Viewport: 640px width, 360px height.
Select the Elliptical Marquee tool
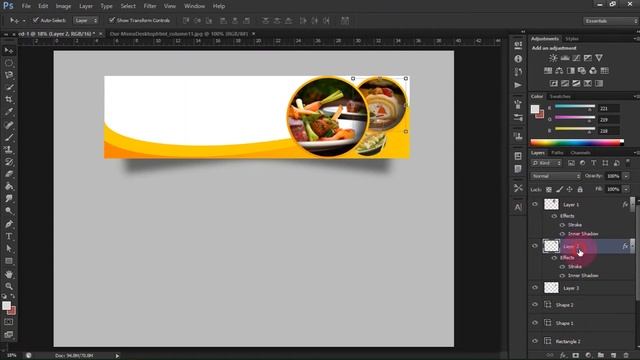[9, 63]
